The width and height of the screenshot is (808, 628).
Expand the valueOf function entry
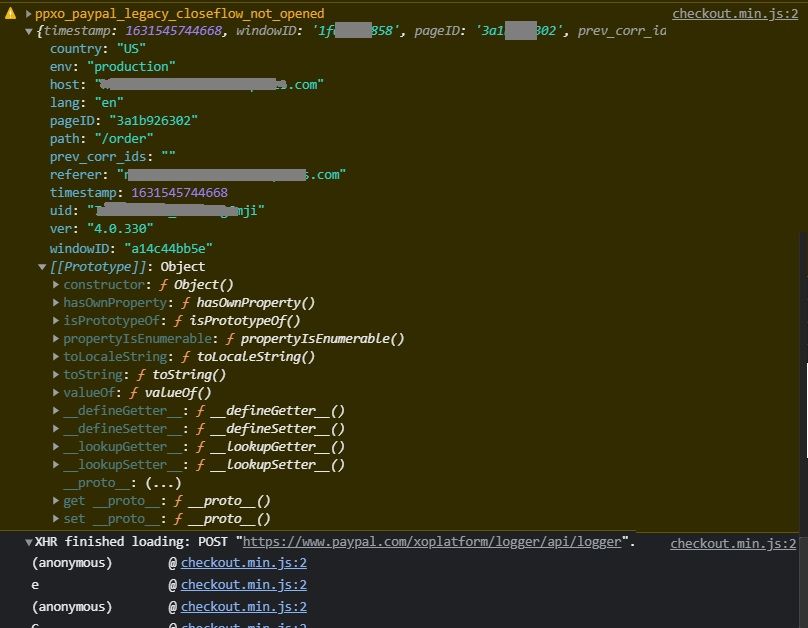[x=56, y=393]
